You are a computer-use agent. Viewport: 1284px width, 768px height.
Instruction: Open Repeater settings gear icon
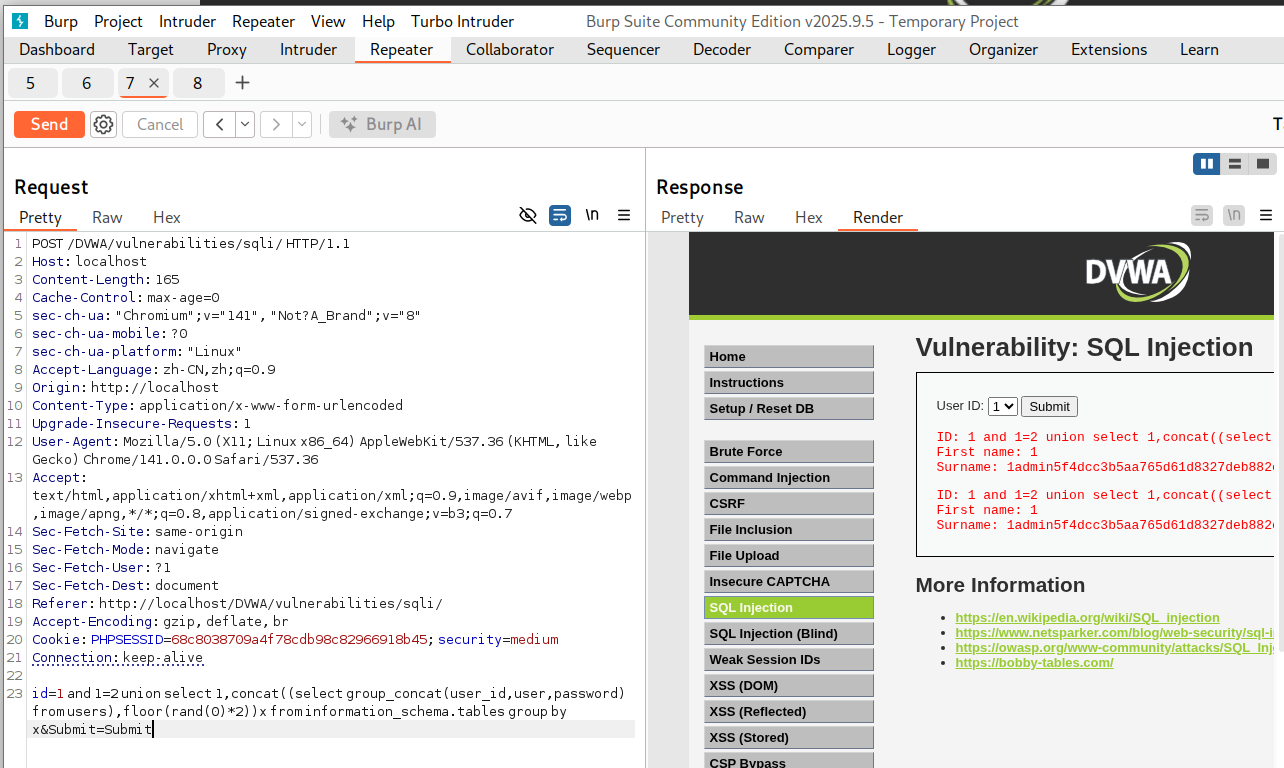click(103, 124)
